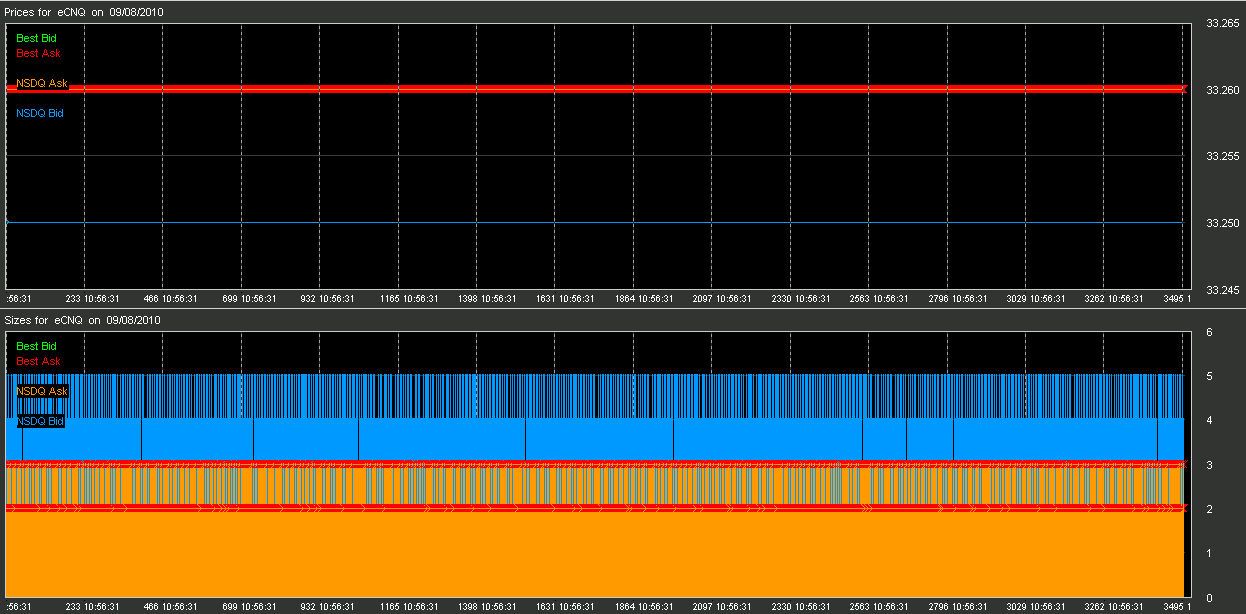
Task: Click Best Bid legend in Sizes chart
Action: click(x=36, y=346)
